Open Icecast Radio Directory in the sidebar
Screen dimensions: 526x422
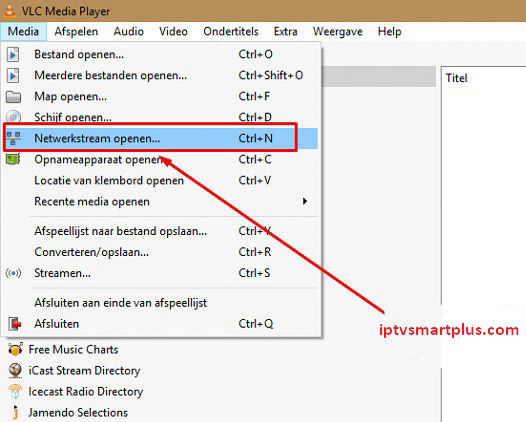point(86,391)
